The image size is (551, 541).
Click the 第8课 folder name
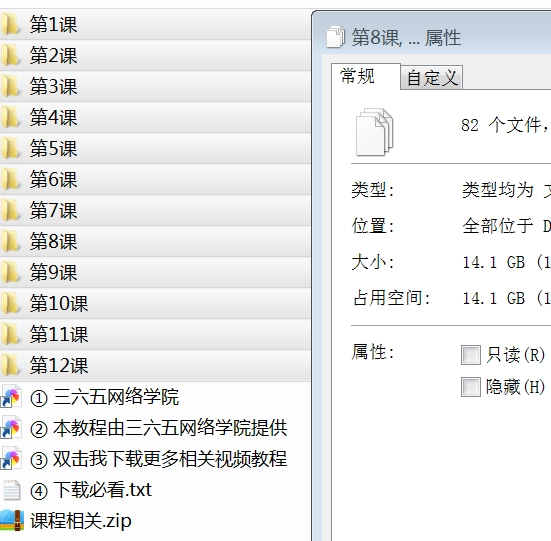click(53, 241)
